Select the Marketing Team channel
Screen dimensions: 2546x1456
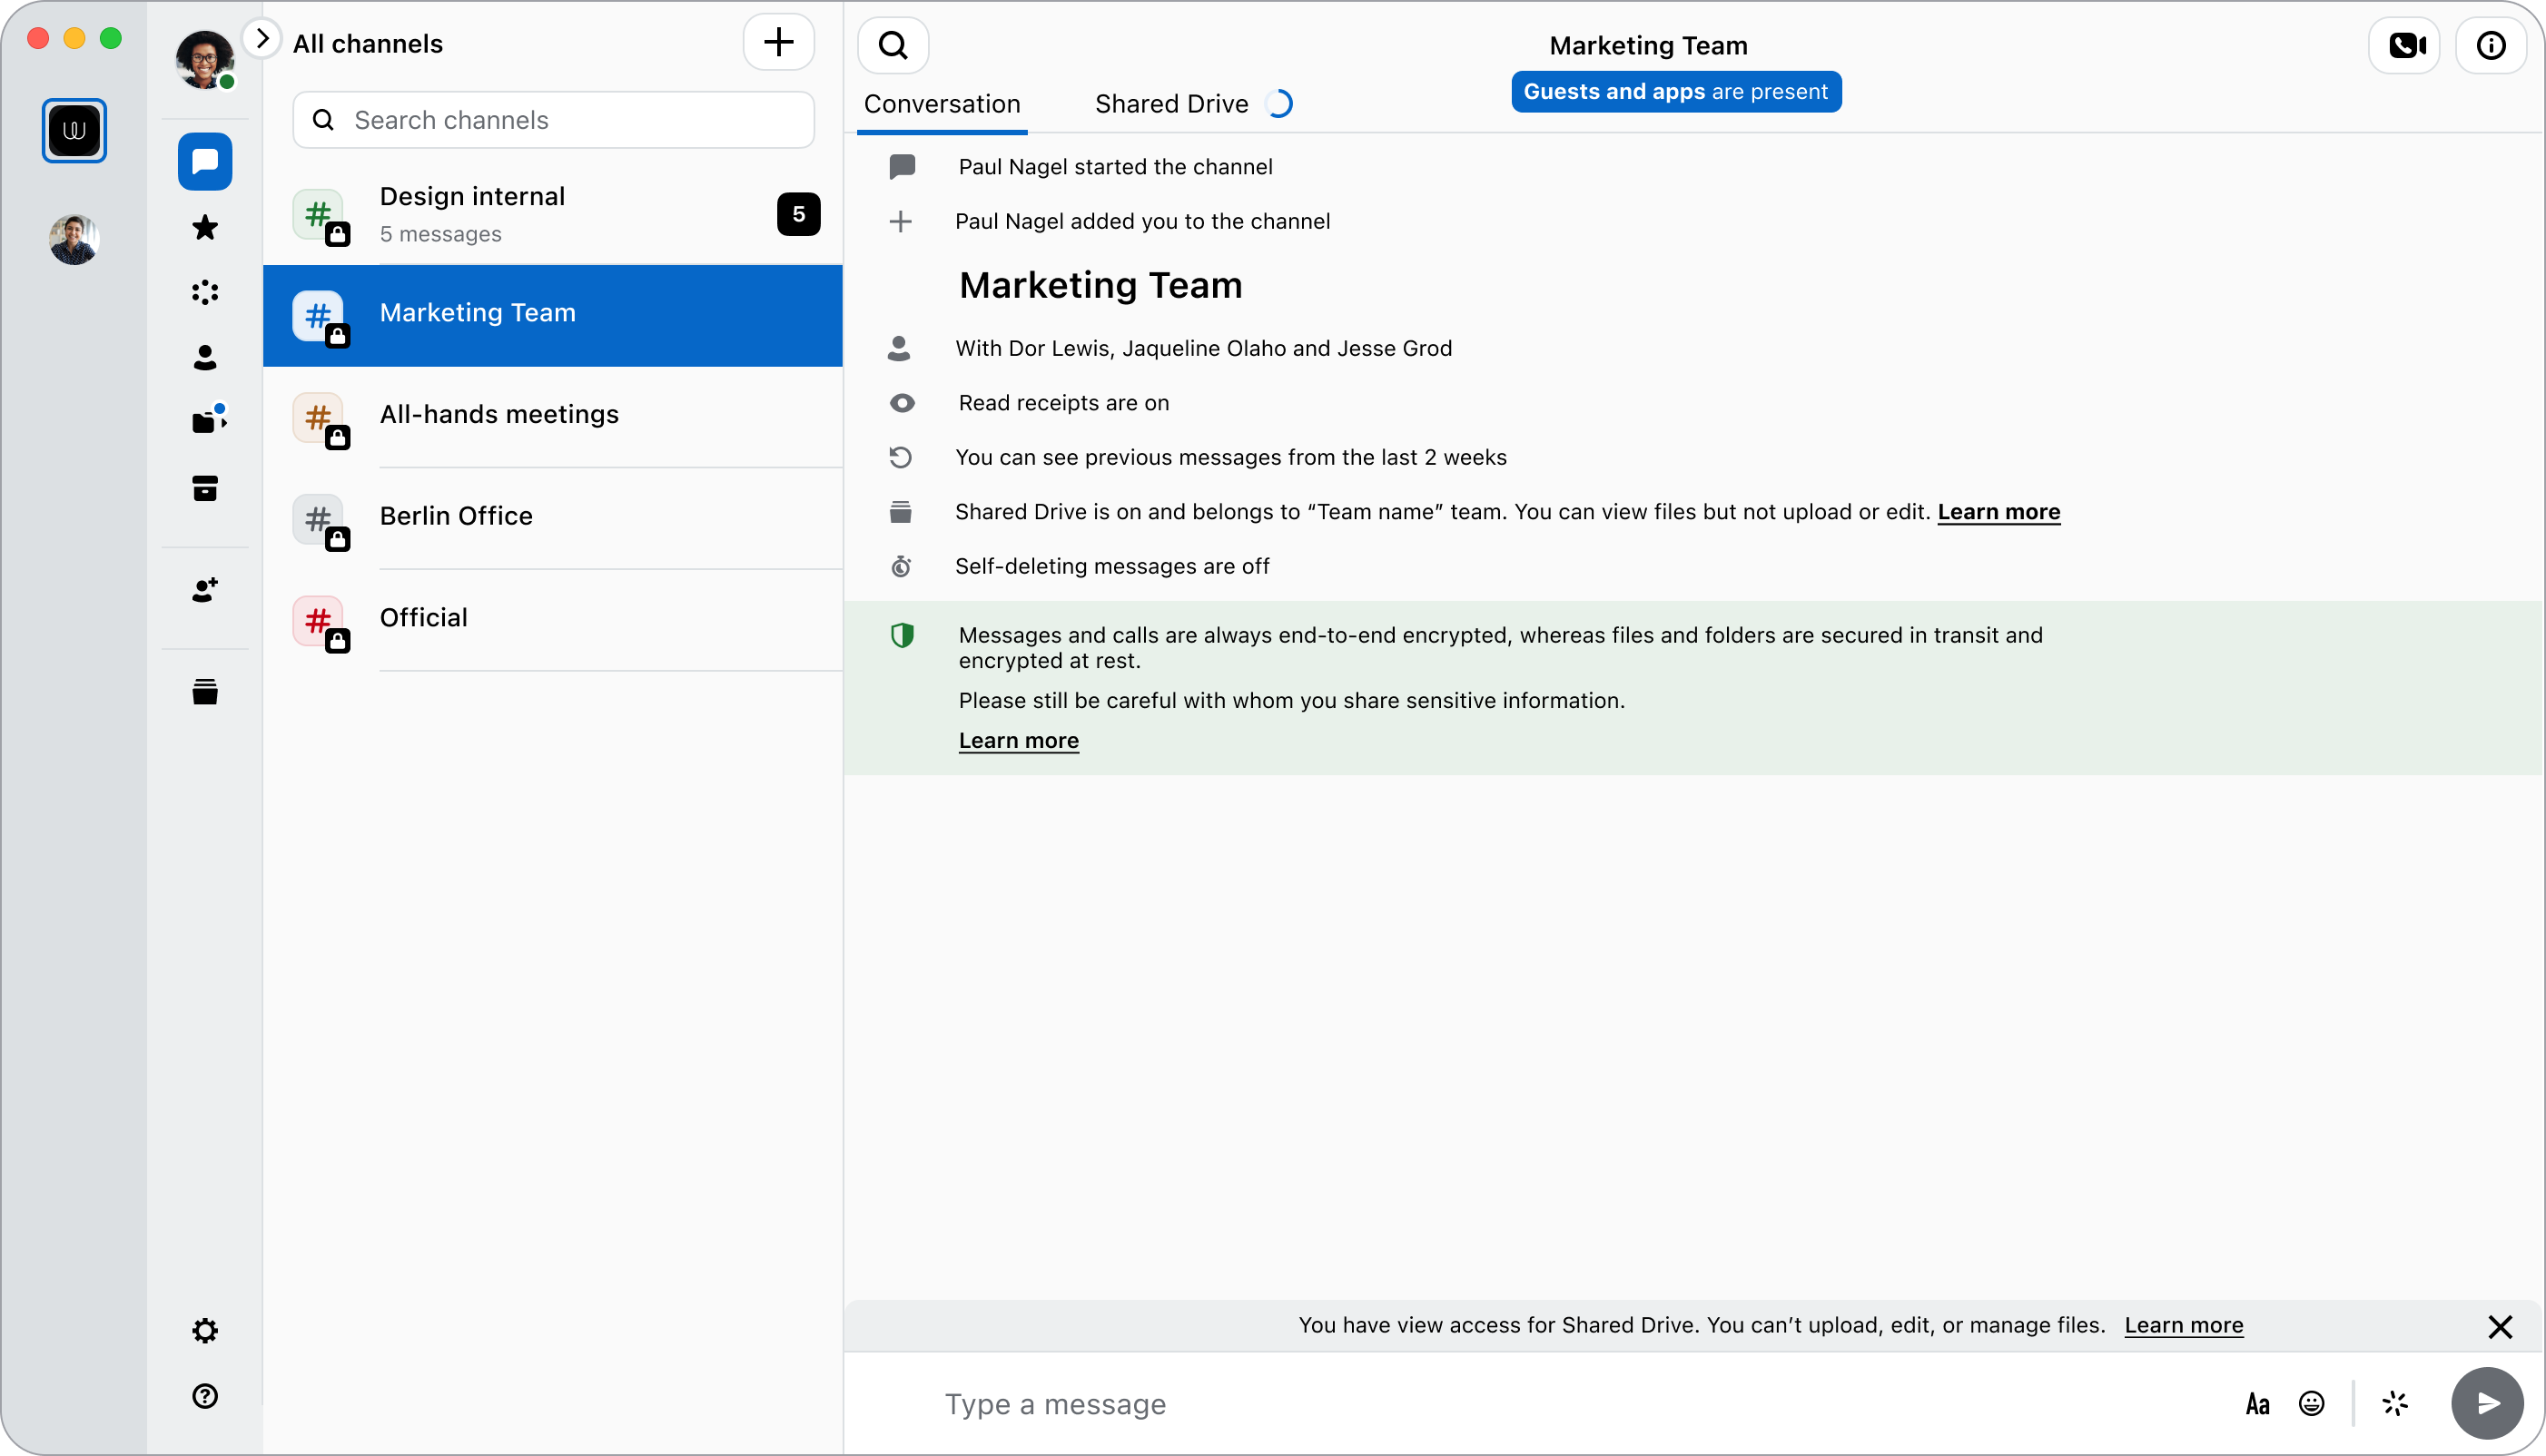click(553, 316)
